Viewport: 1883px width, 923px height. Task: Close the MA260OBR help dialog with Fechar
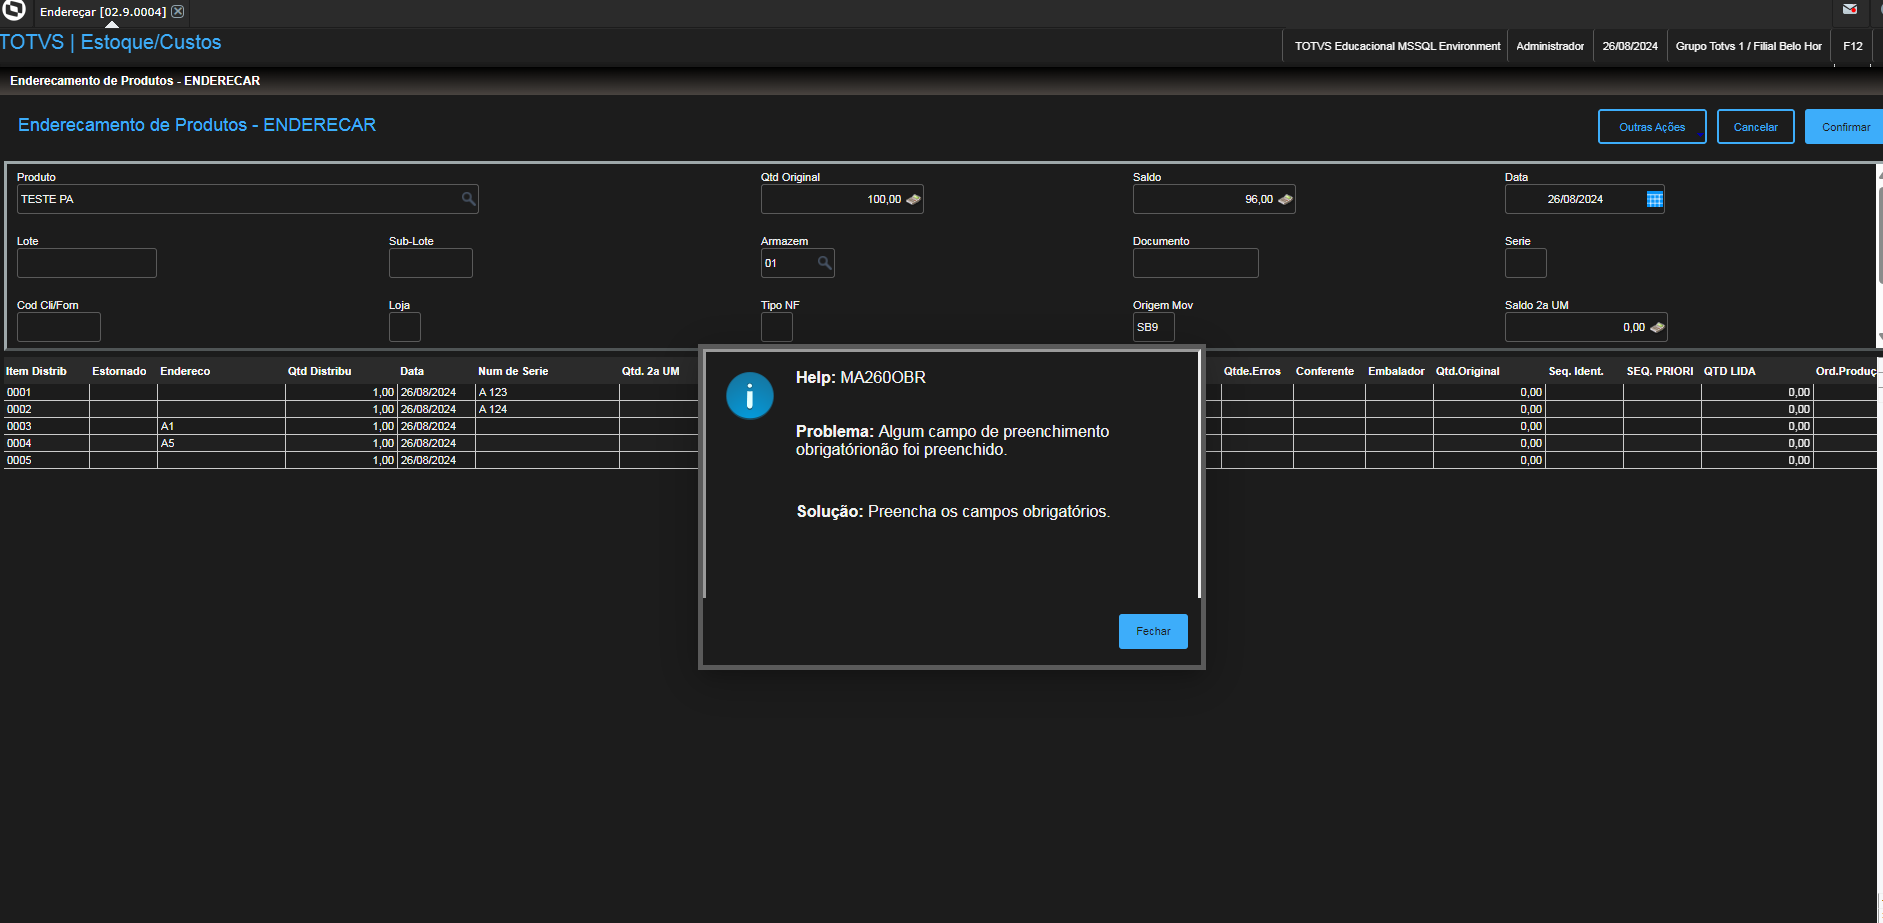[x=1153, y=631]
